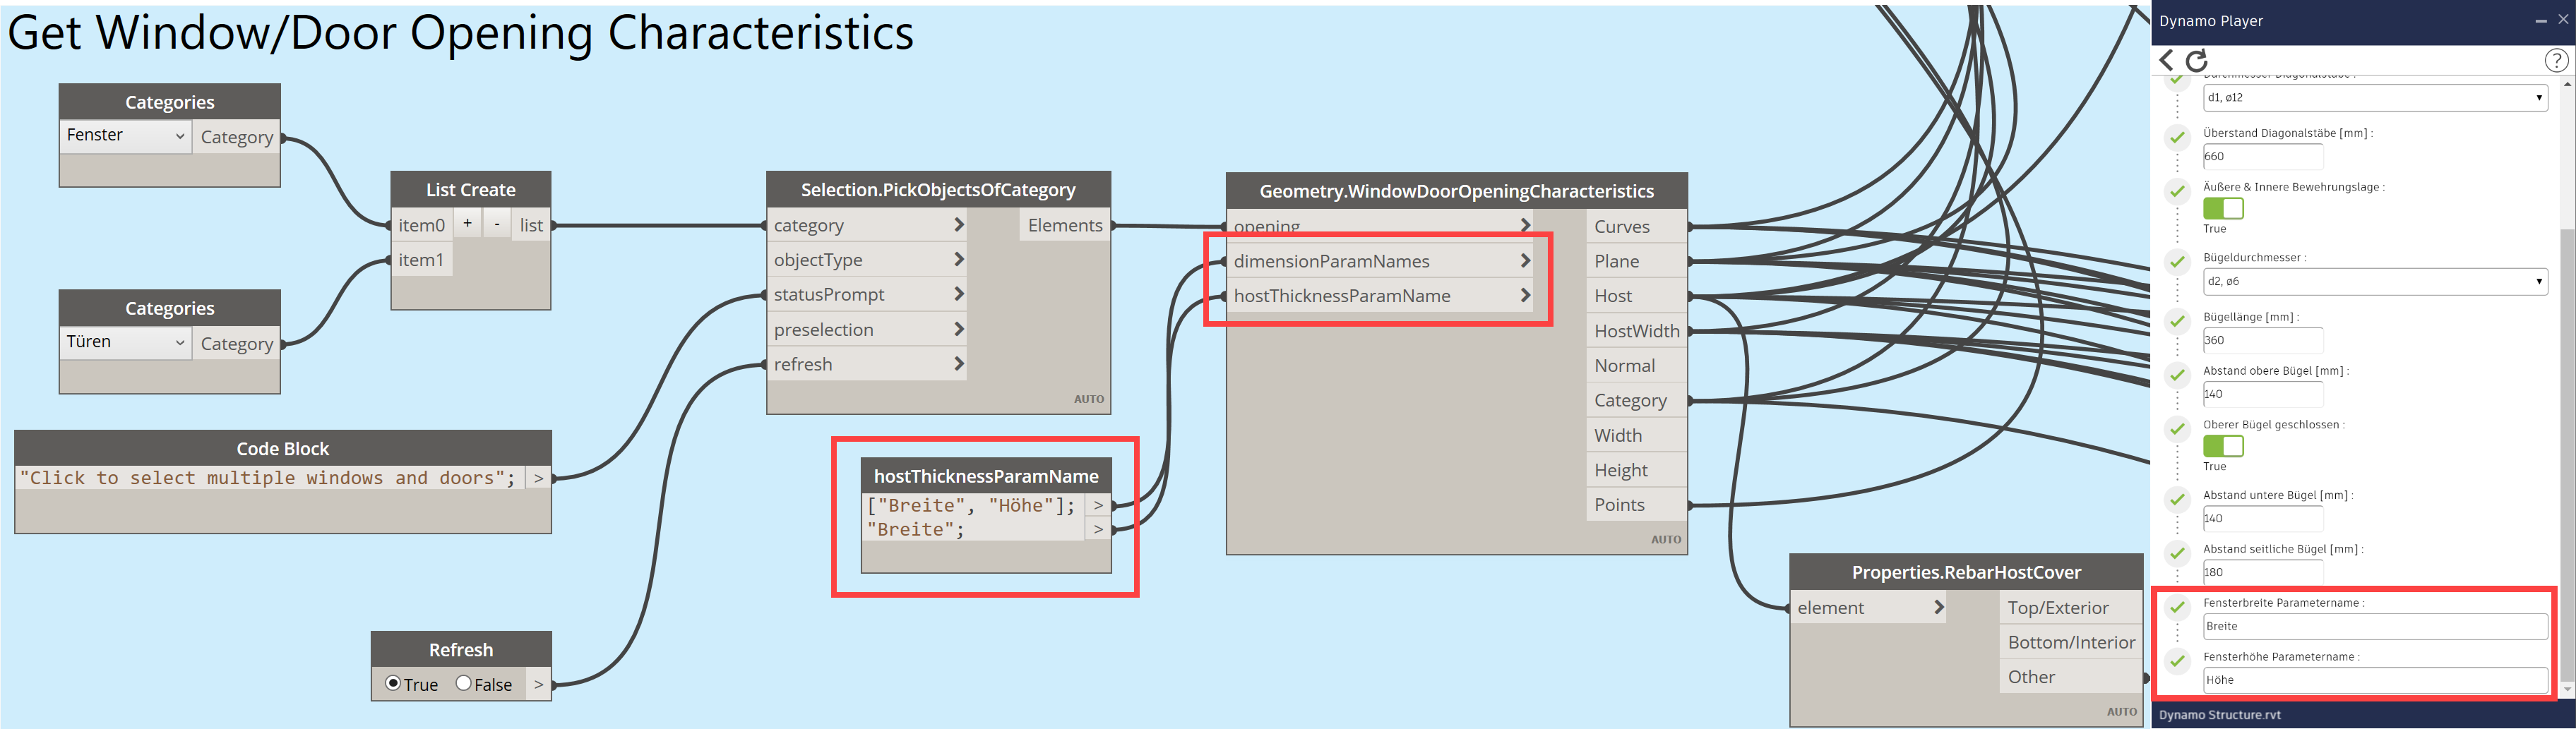Open the Türen category dropdown

tap(125, 343)
